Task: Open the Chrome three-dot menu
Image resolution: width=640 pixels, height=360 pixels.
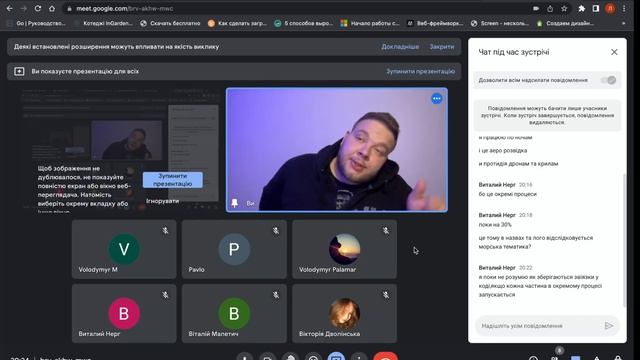Action: [x=624, y=8]
